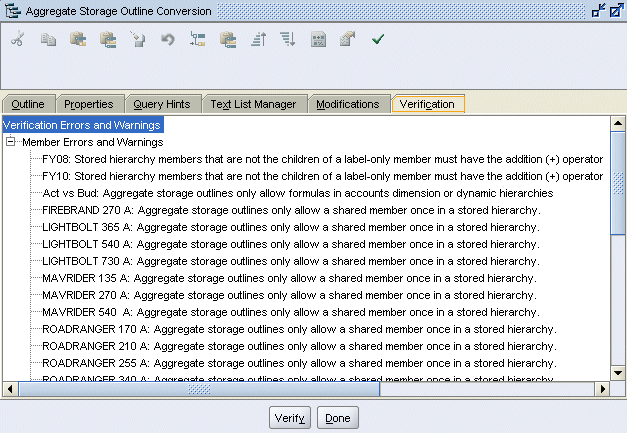This screenshot has width=627, height=433.
Task: Go to the Query Hints tab
Action: tap(162, 104)
